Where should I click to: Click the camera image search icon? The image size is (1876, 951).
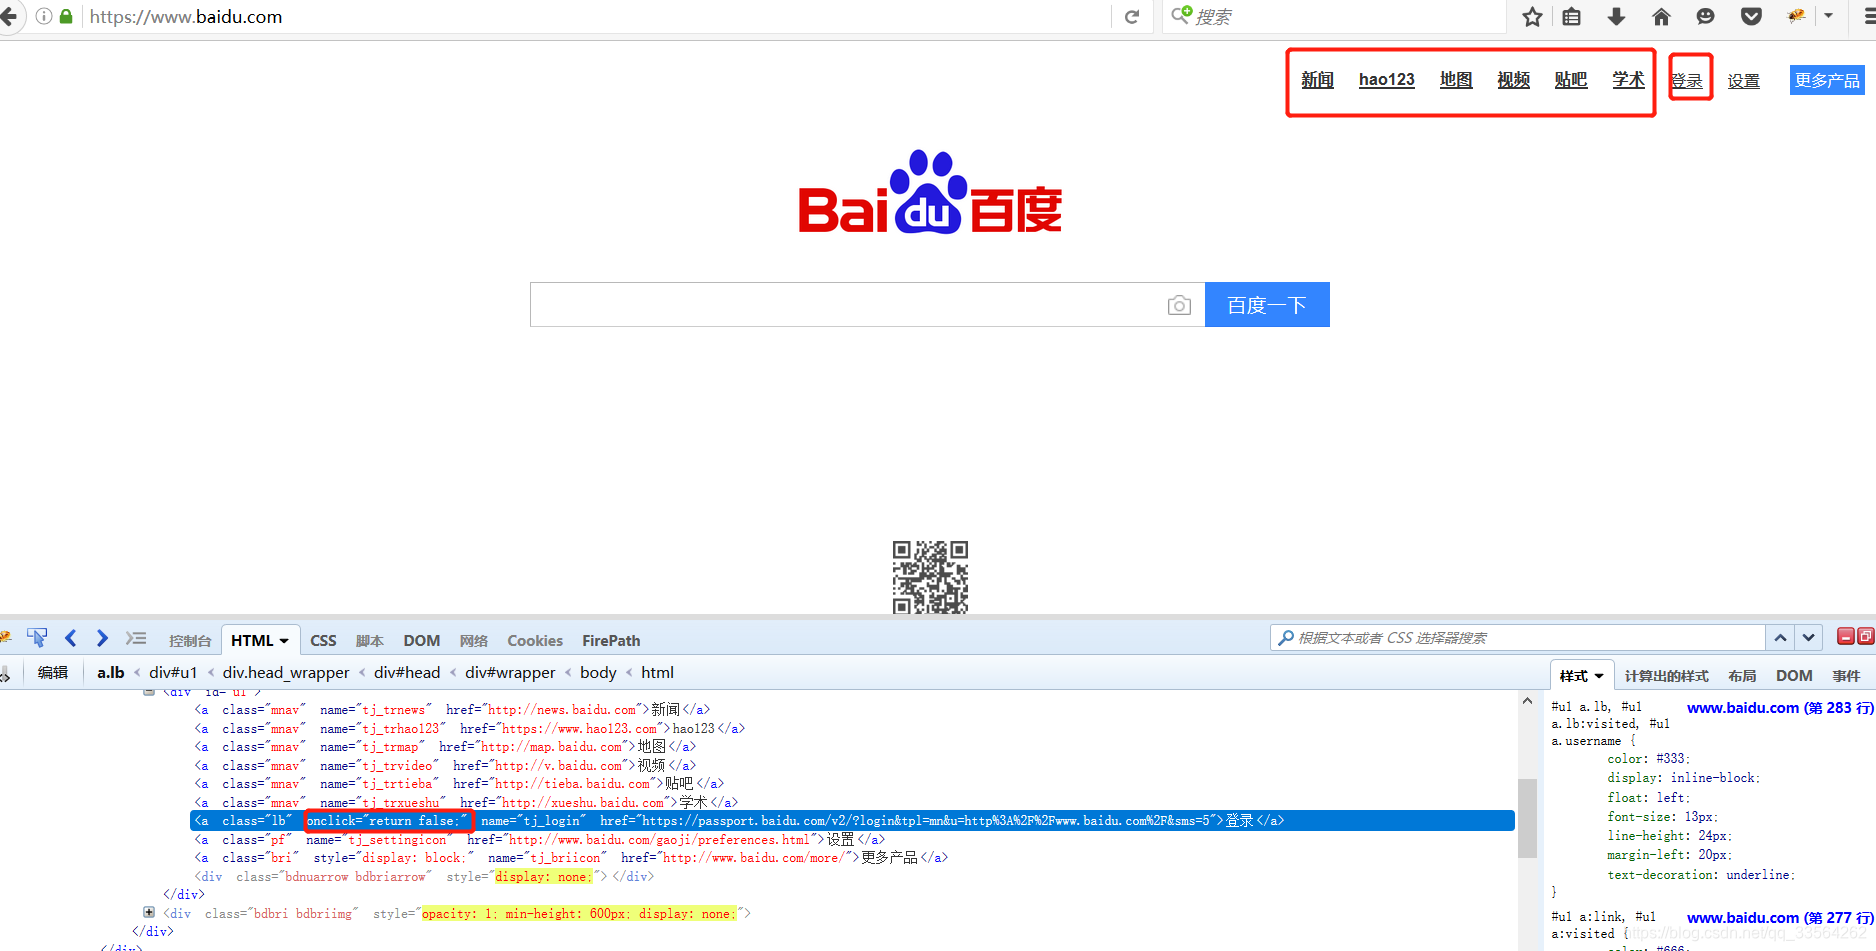point(1179,305)
